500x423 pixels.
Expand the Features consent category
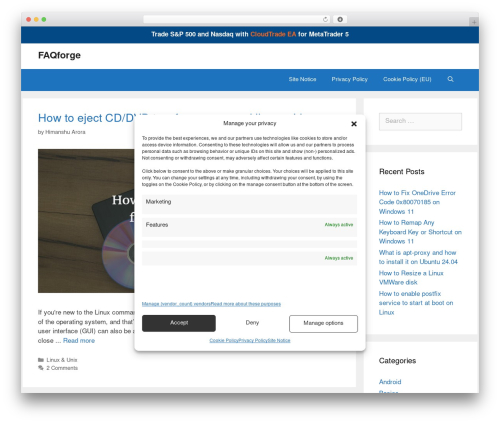tap(249, 227)
